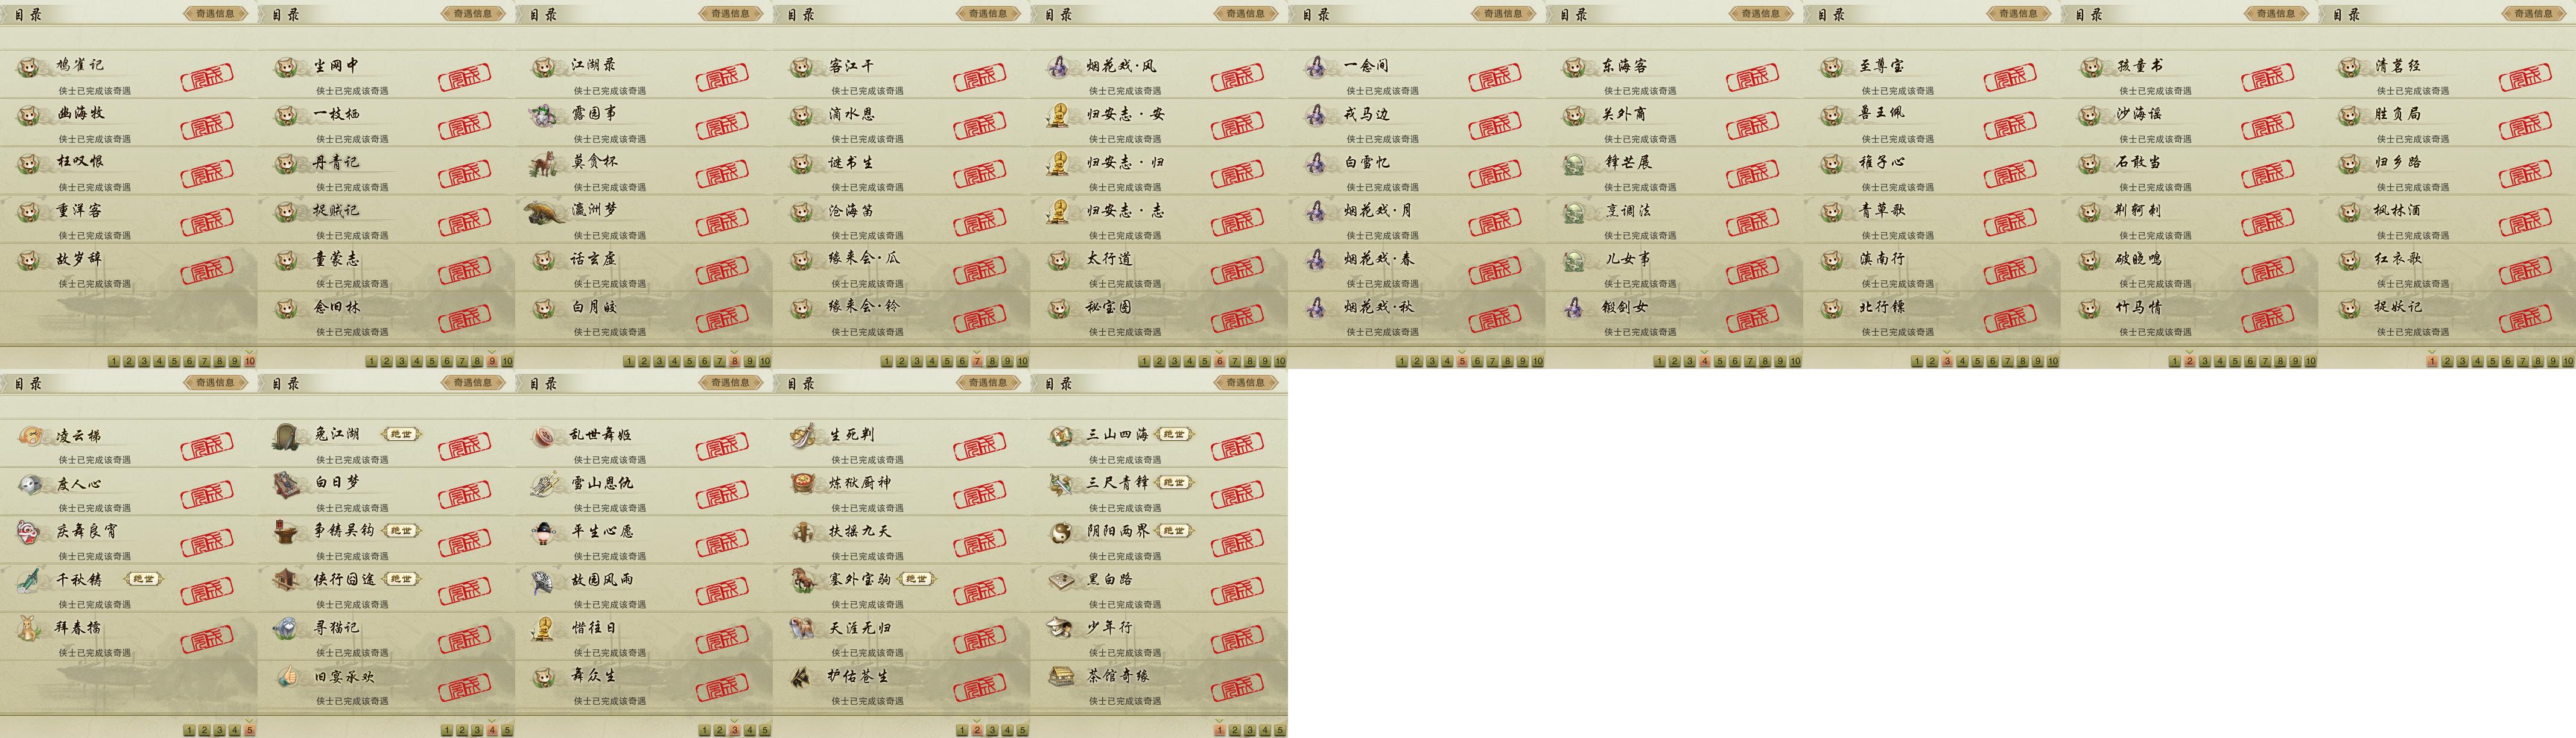Open 奇遇信息 in the panel listing 鸲雀记

[215, 14]
